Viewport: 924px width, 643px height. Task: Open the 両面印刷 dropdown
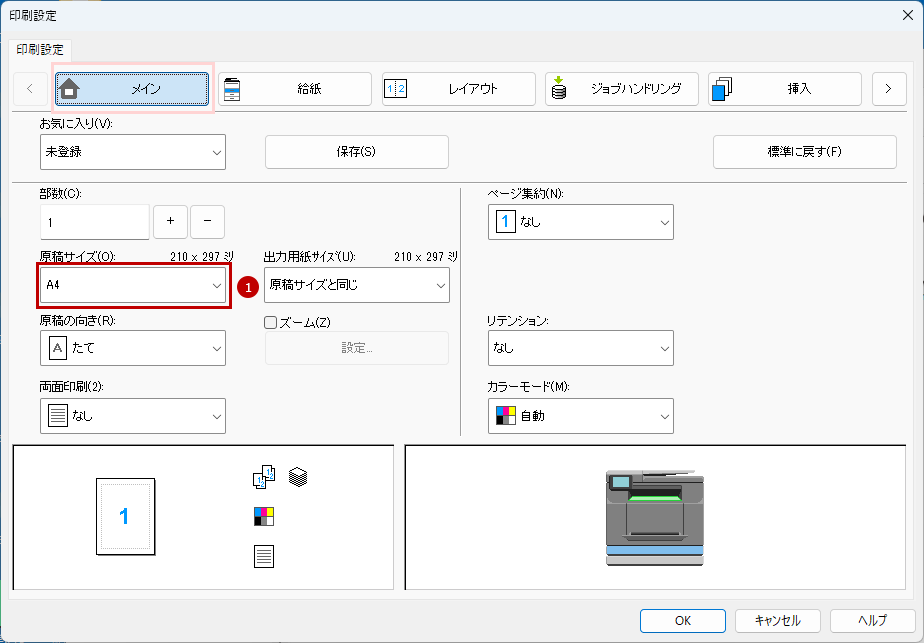point(133,416)
